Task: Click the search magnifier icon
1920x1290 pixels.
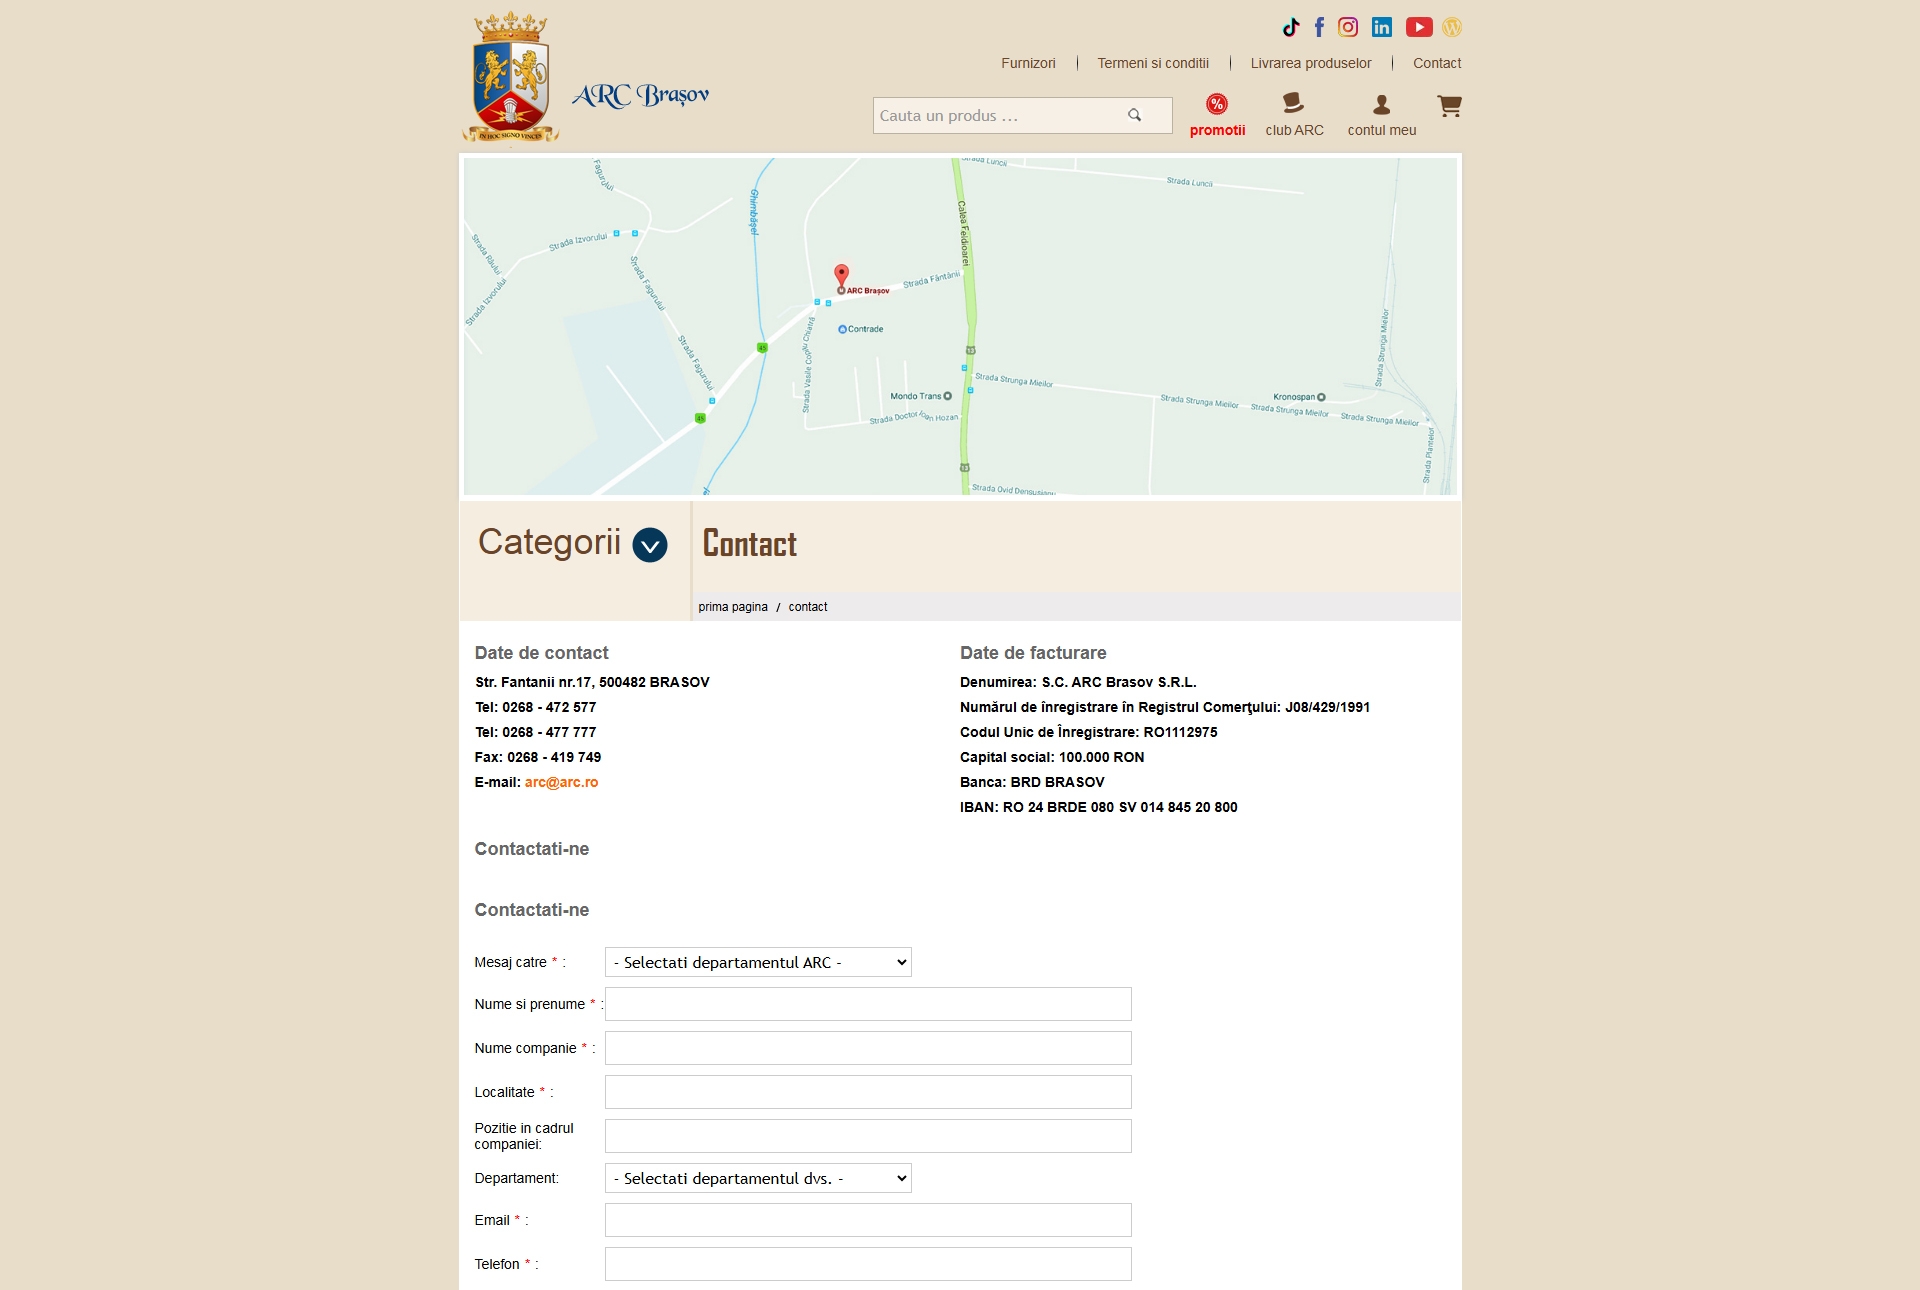Action: [1134, 115]
